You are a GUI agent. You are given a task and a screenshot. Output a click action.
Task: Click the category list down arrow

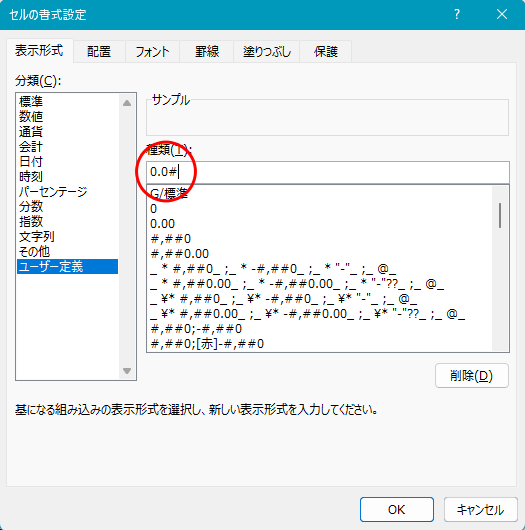click(x=127, y=371)
